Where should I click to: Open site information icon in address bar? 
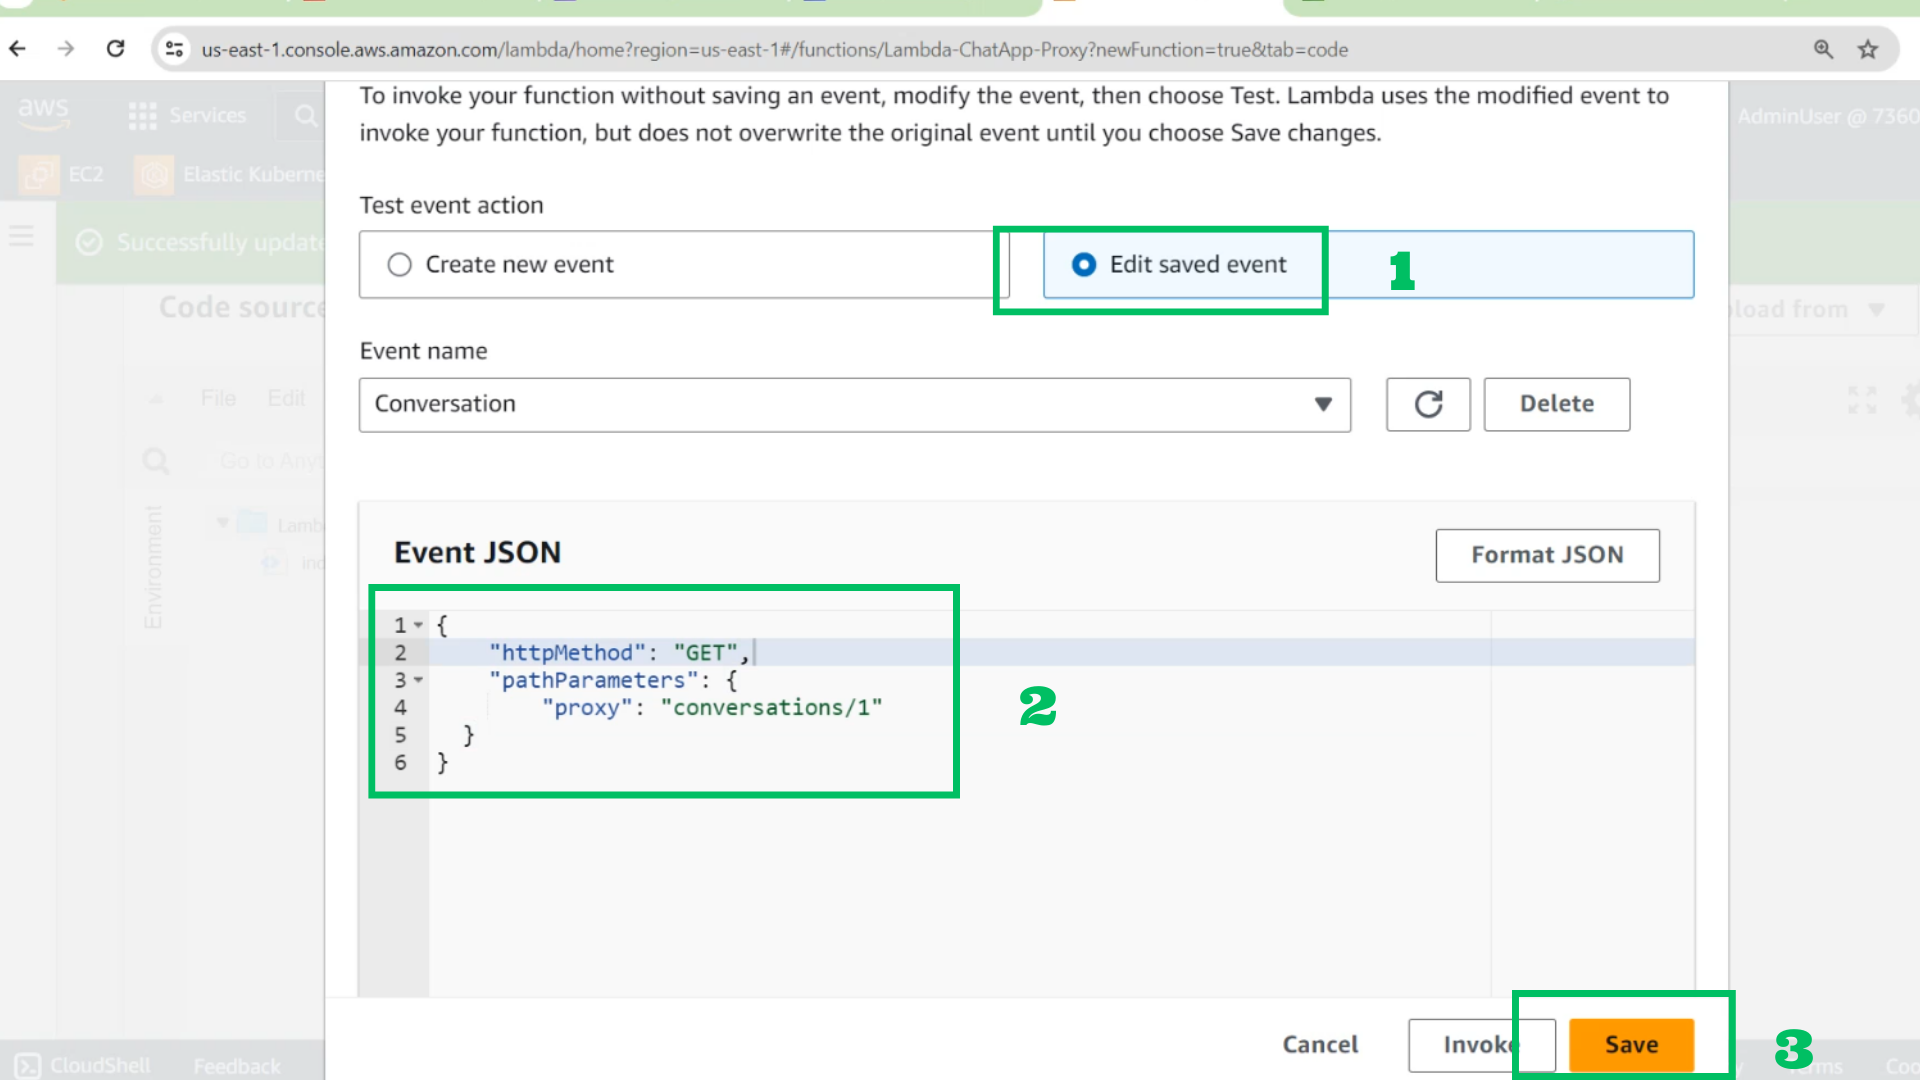tap(175, 49)
